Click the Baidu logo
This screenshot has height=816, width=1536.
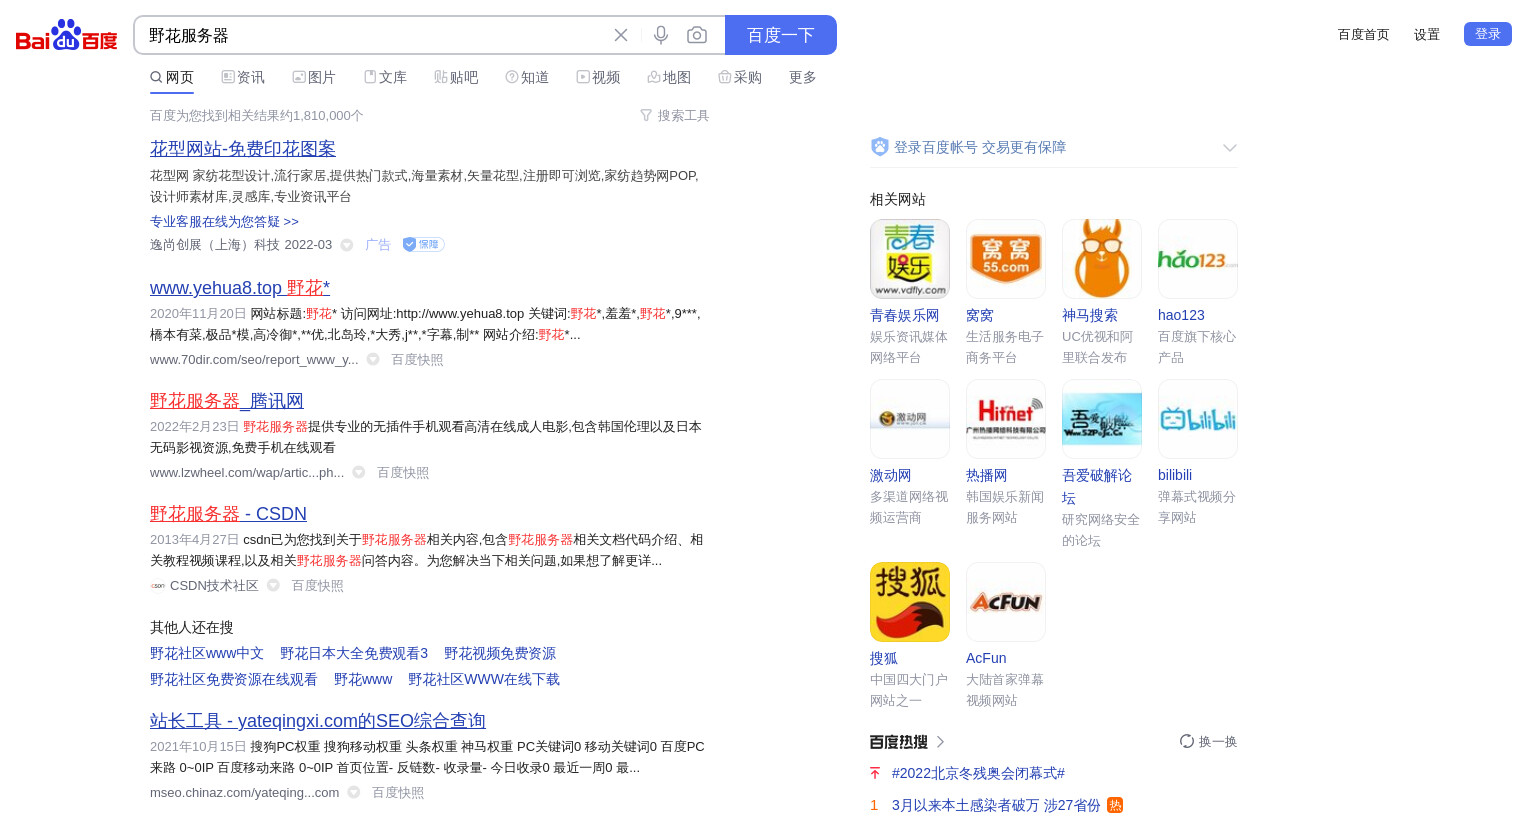[x=67, y=35]
